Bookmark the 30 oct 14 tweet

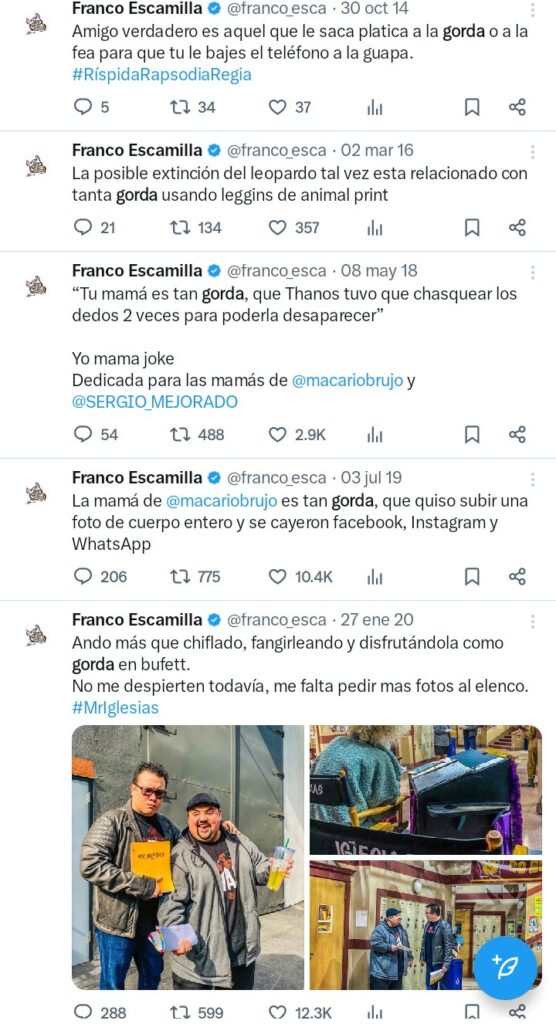coord(472,107)
